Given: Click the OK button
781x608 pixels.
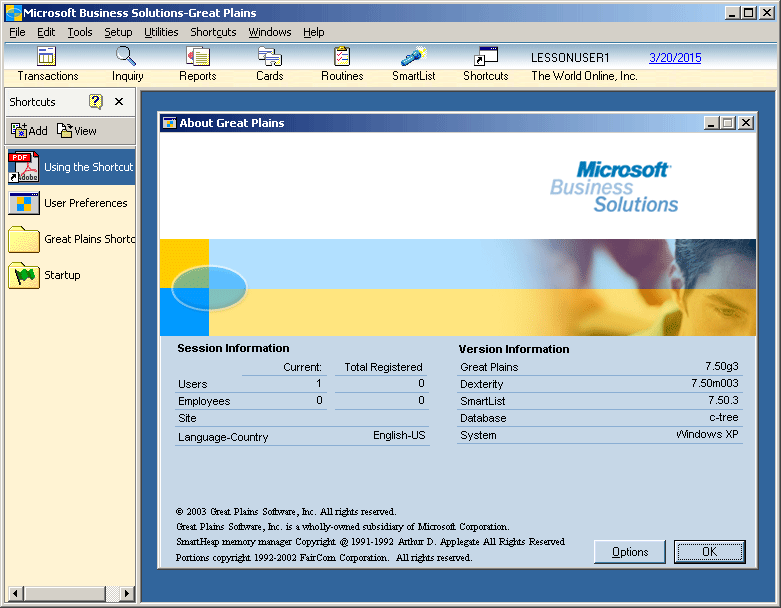Looking at the screenshot, I should point(709,552).
